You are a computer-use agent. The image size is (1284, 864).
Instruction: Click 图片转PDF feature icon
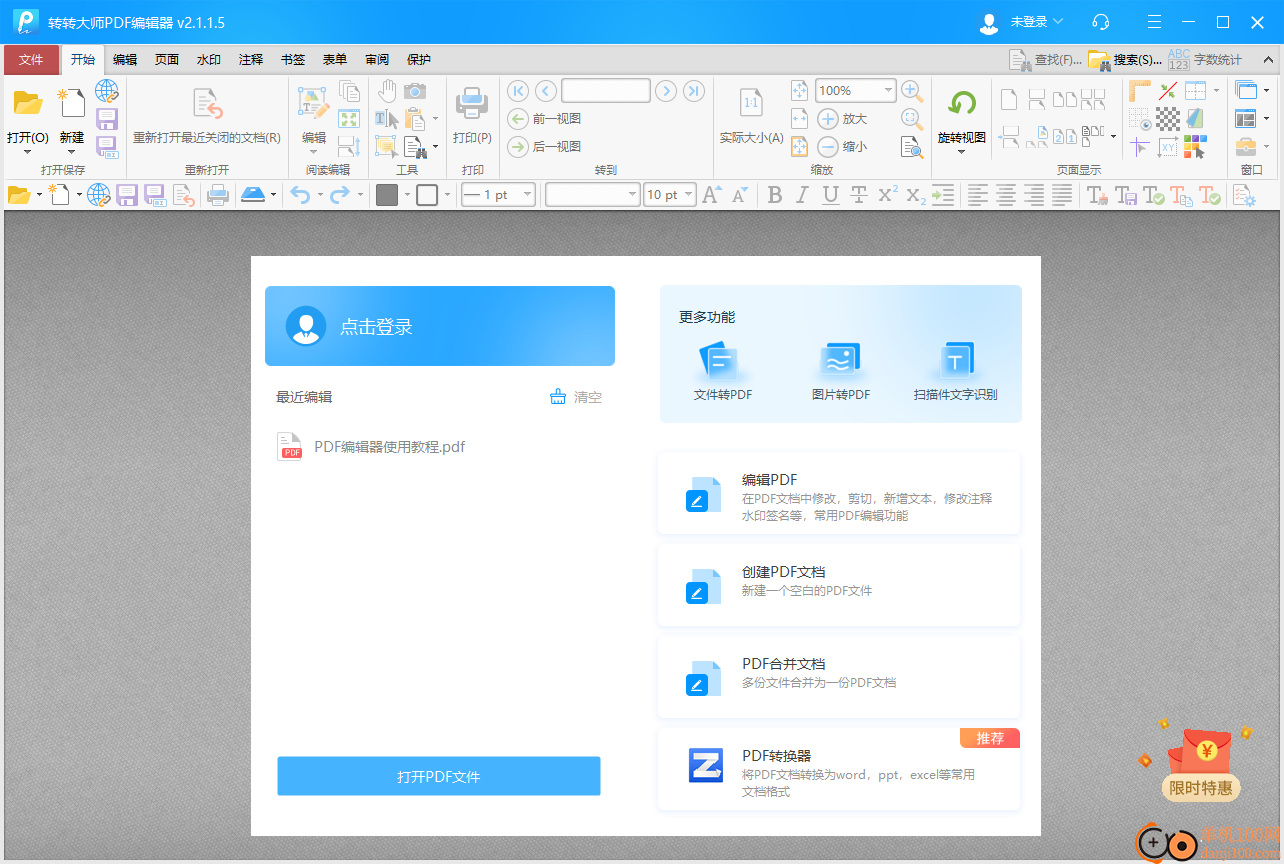840,362
